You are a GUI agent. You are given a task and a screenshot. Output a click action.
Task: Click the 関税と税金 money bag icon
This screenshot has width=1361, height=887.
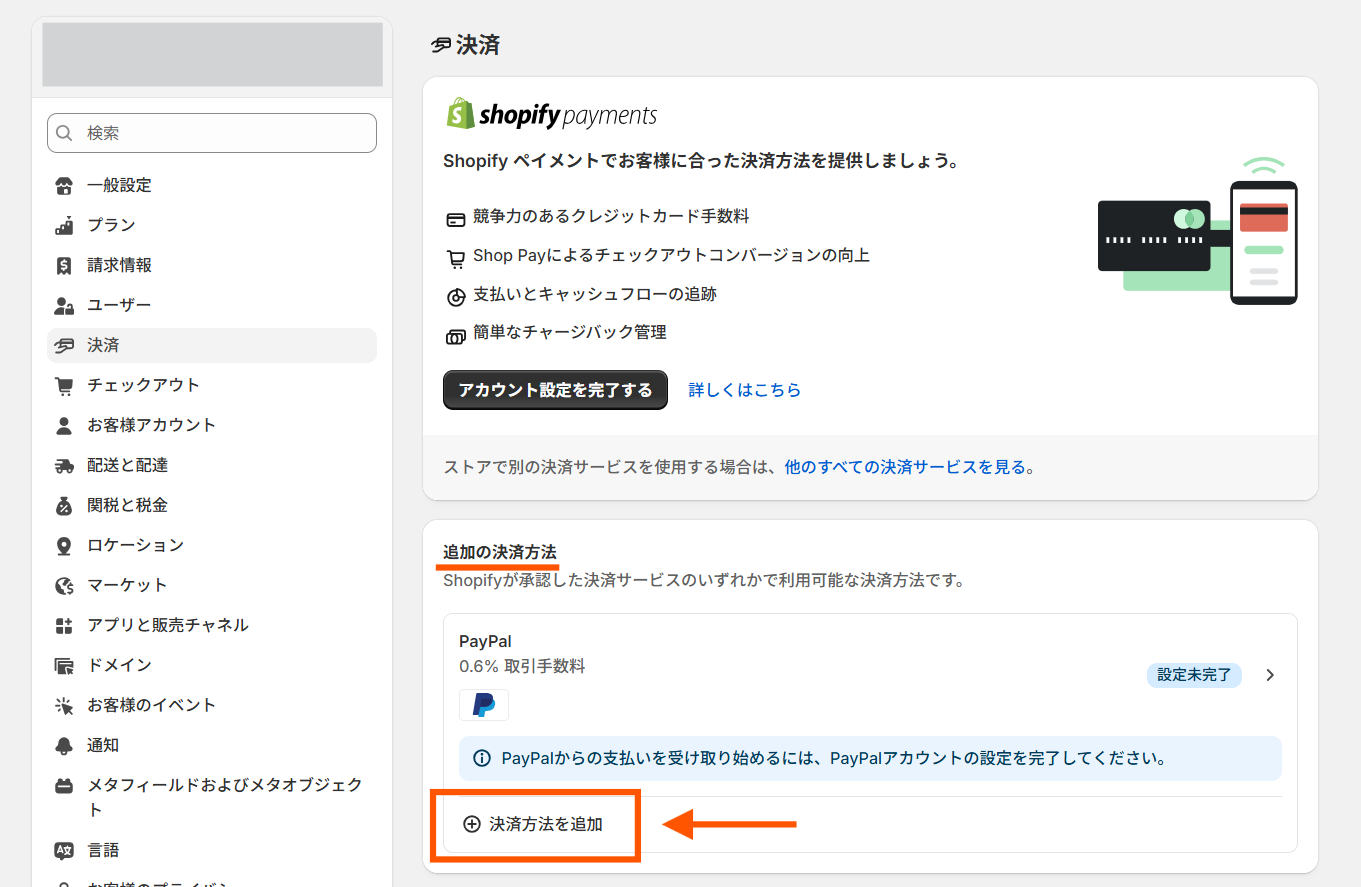(64, 505)
